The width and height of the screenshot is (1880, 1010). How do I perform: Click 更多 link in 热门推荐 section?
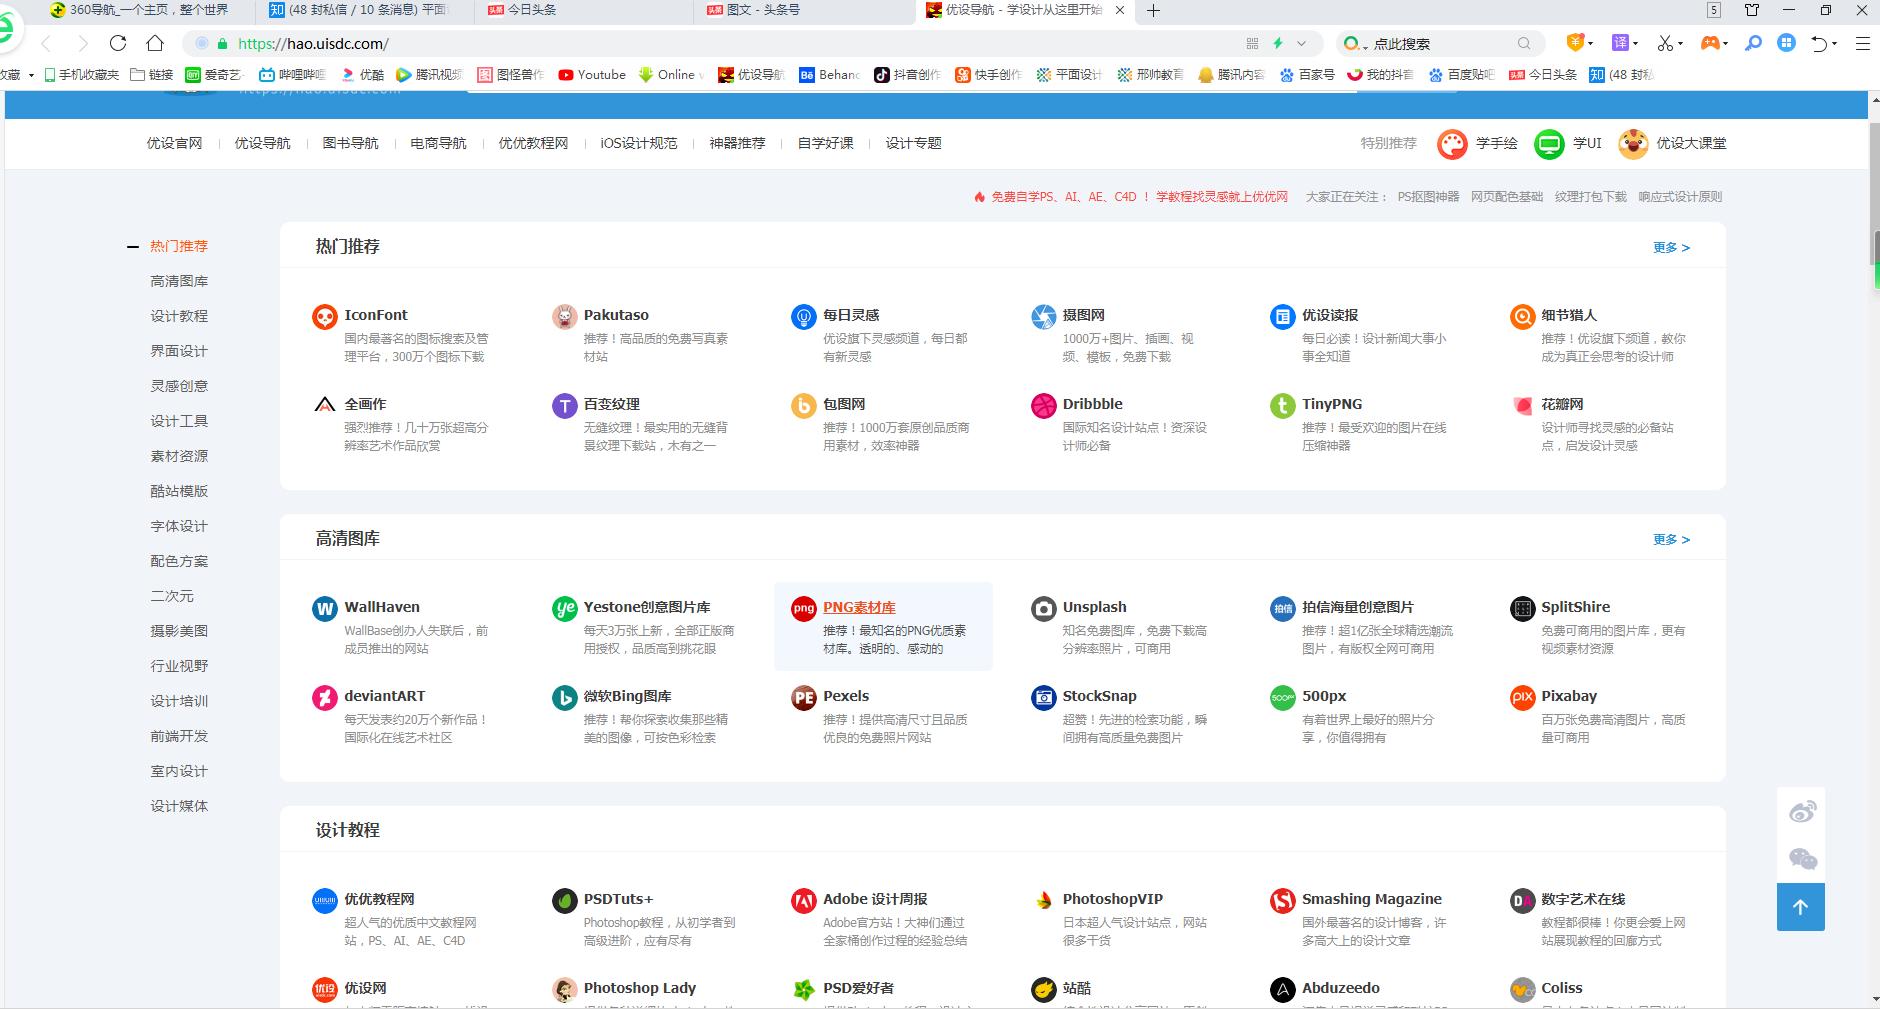pos(1670,248)
